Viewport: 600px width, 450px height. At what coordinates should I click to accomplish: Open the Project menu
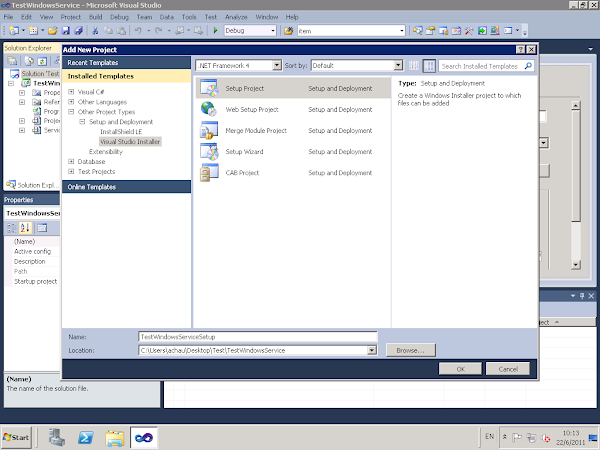pos(70,17)
